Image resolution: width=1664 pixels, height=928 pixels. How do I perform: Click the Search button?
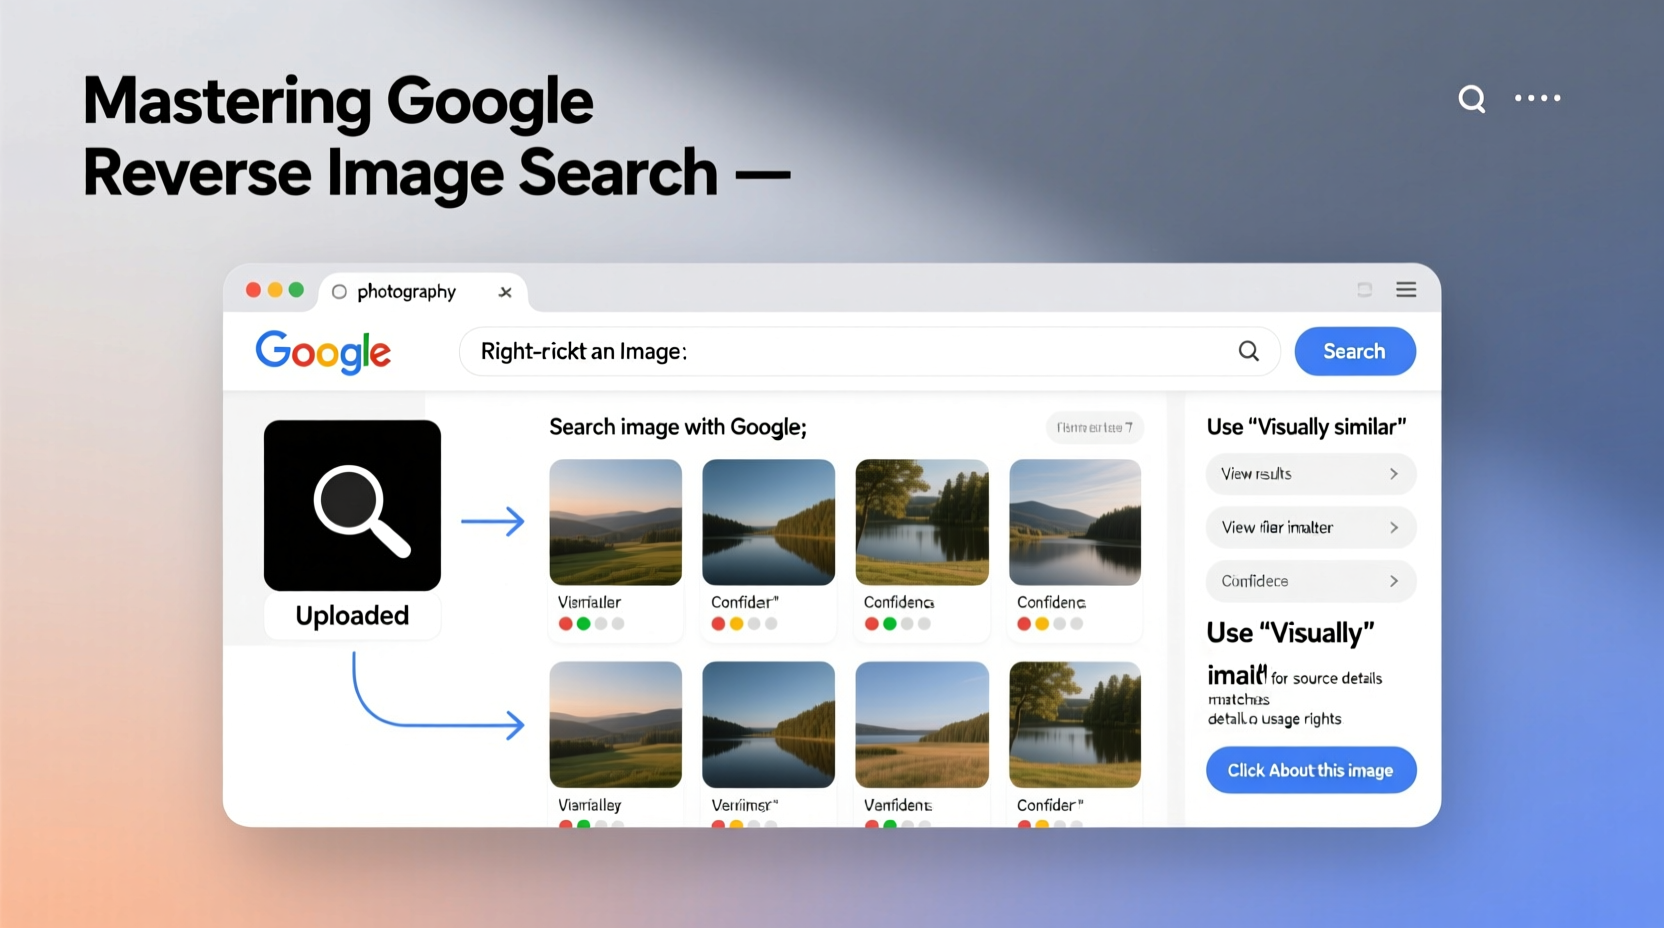[x=1354, y=351]
